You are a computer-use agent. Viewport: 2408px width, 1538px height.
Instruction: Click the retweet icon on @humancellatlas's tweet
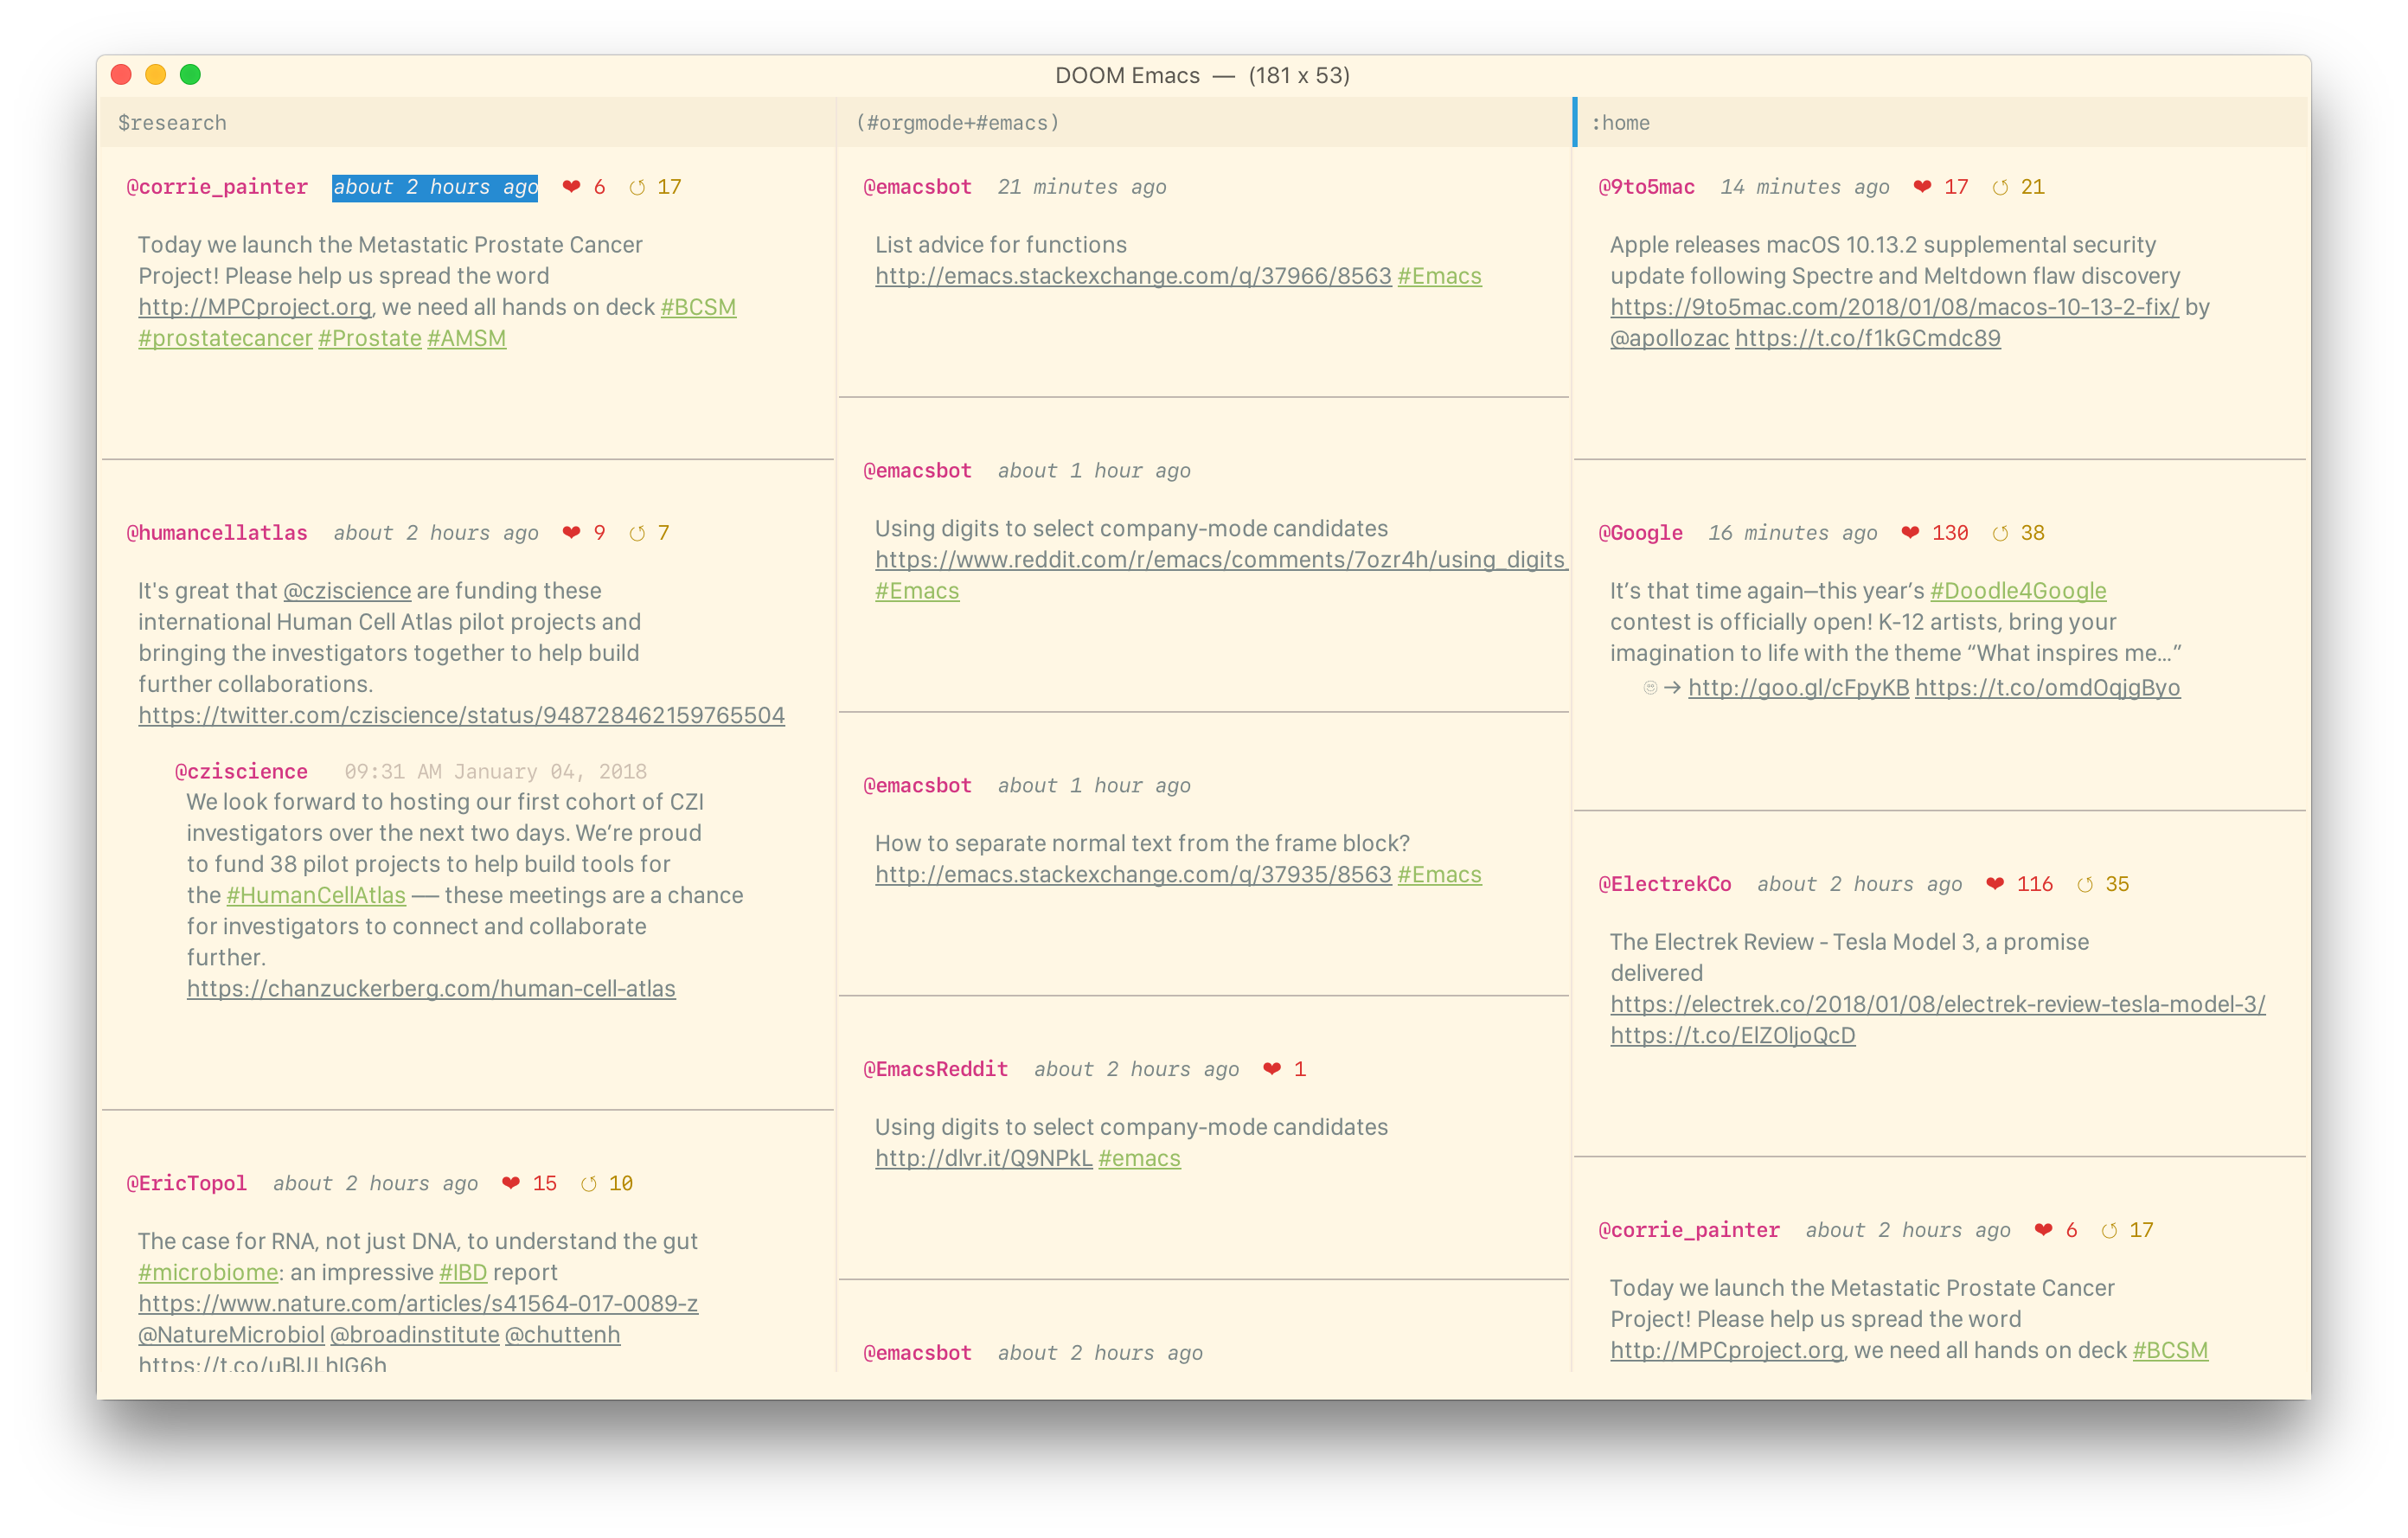(x=639, y=532)
